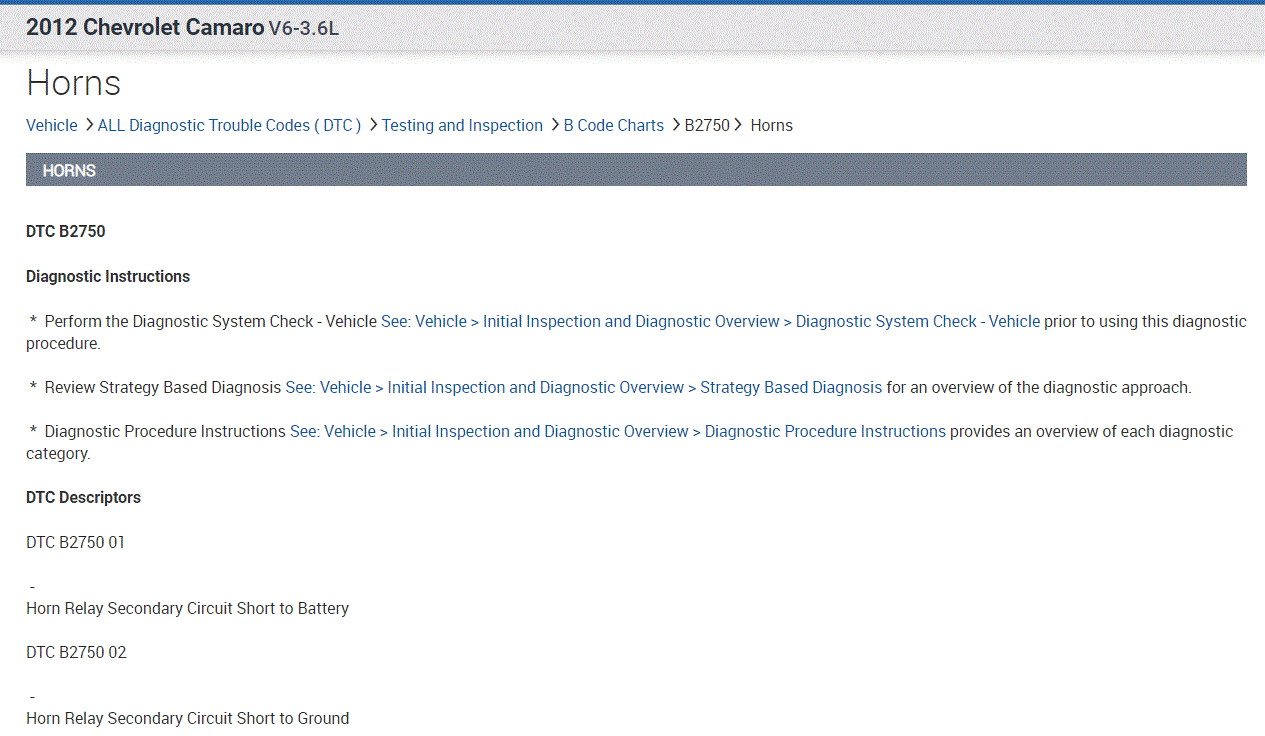Open Diagnostic System Check - Vehicle link

pos(710,321)
